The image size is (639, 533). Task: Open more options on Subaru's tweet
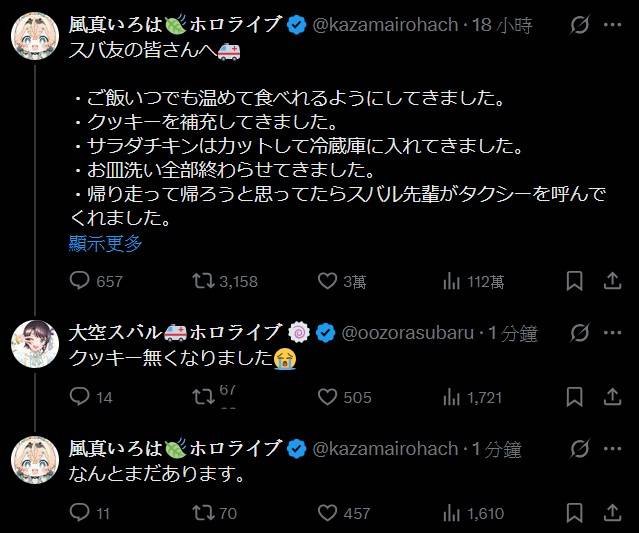[x=613, y=333]
